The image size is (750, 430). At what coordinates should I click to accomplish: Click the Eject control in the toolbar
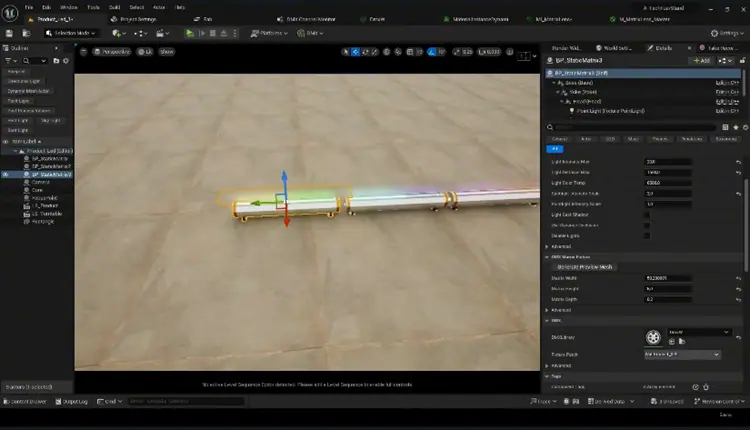click(223, 33)
